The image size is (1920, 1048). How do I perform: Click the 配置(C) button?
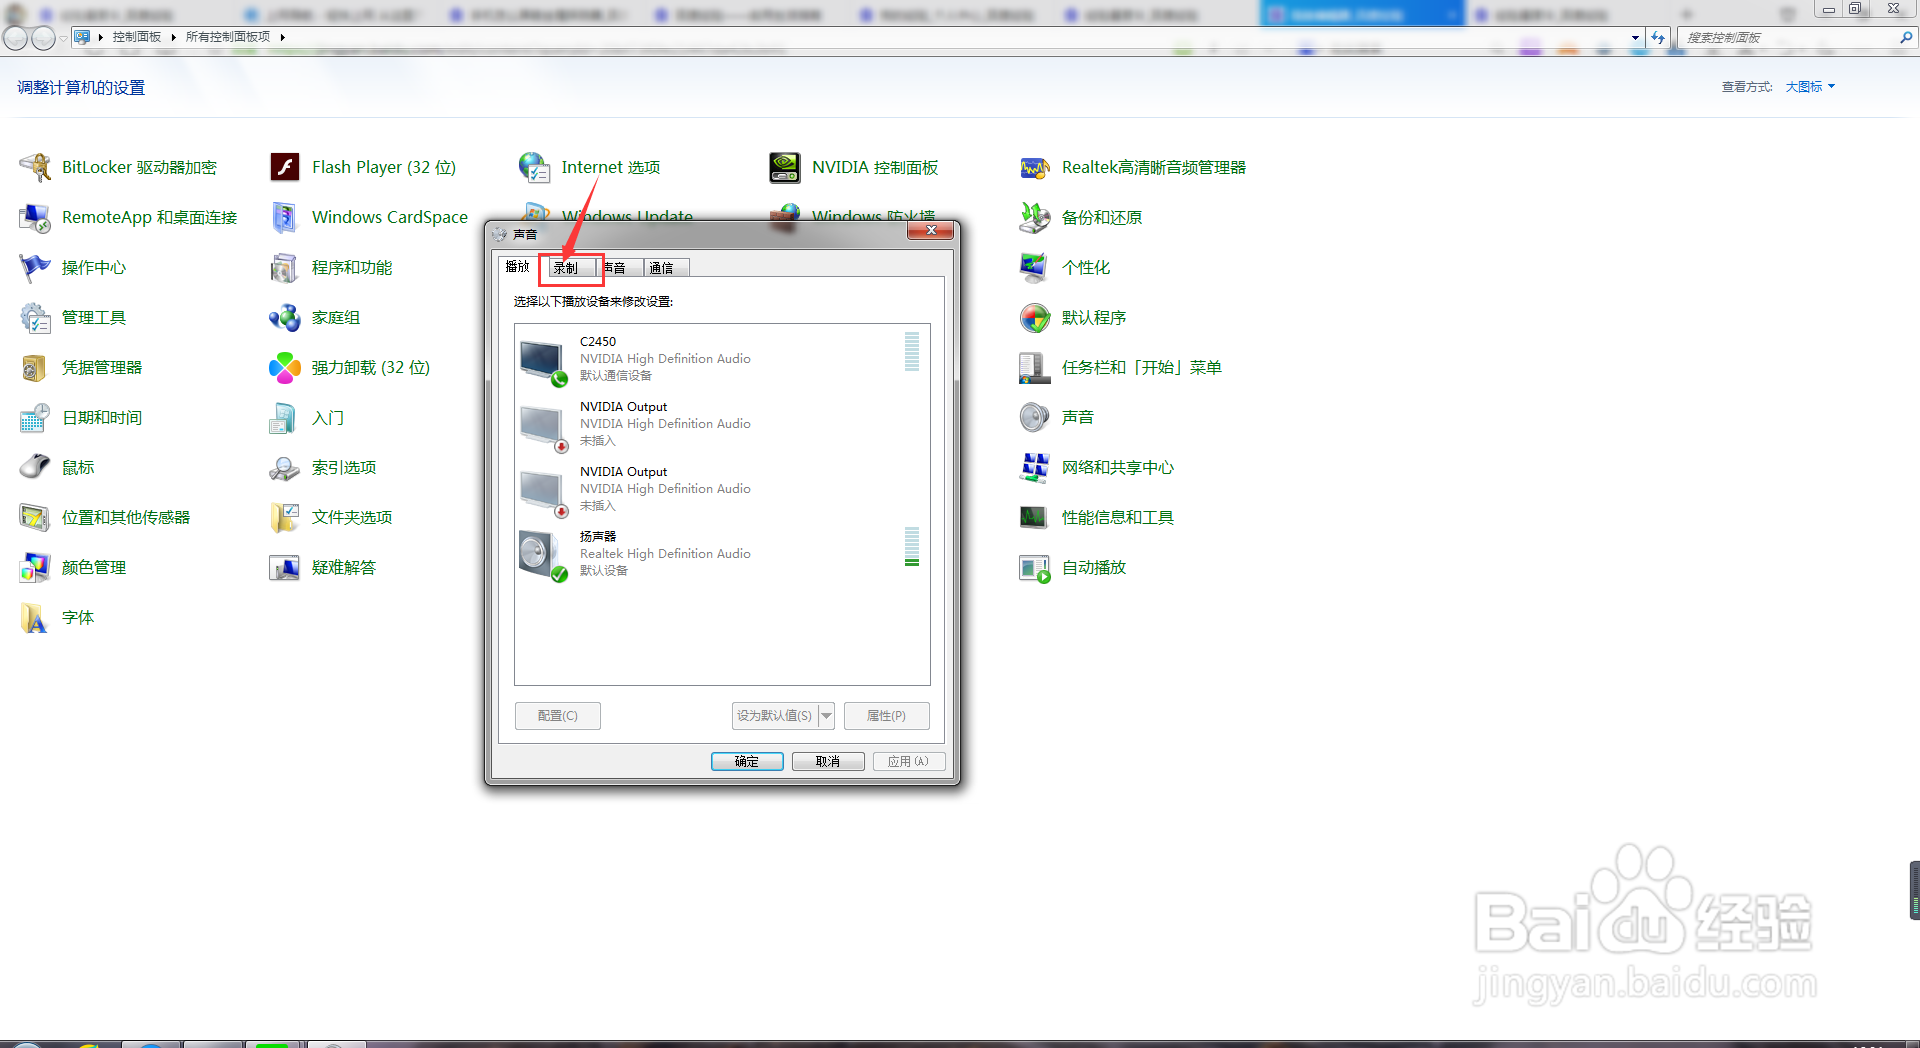click(558, 716)
